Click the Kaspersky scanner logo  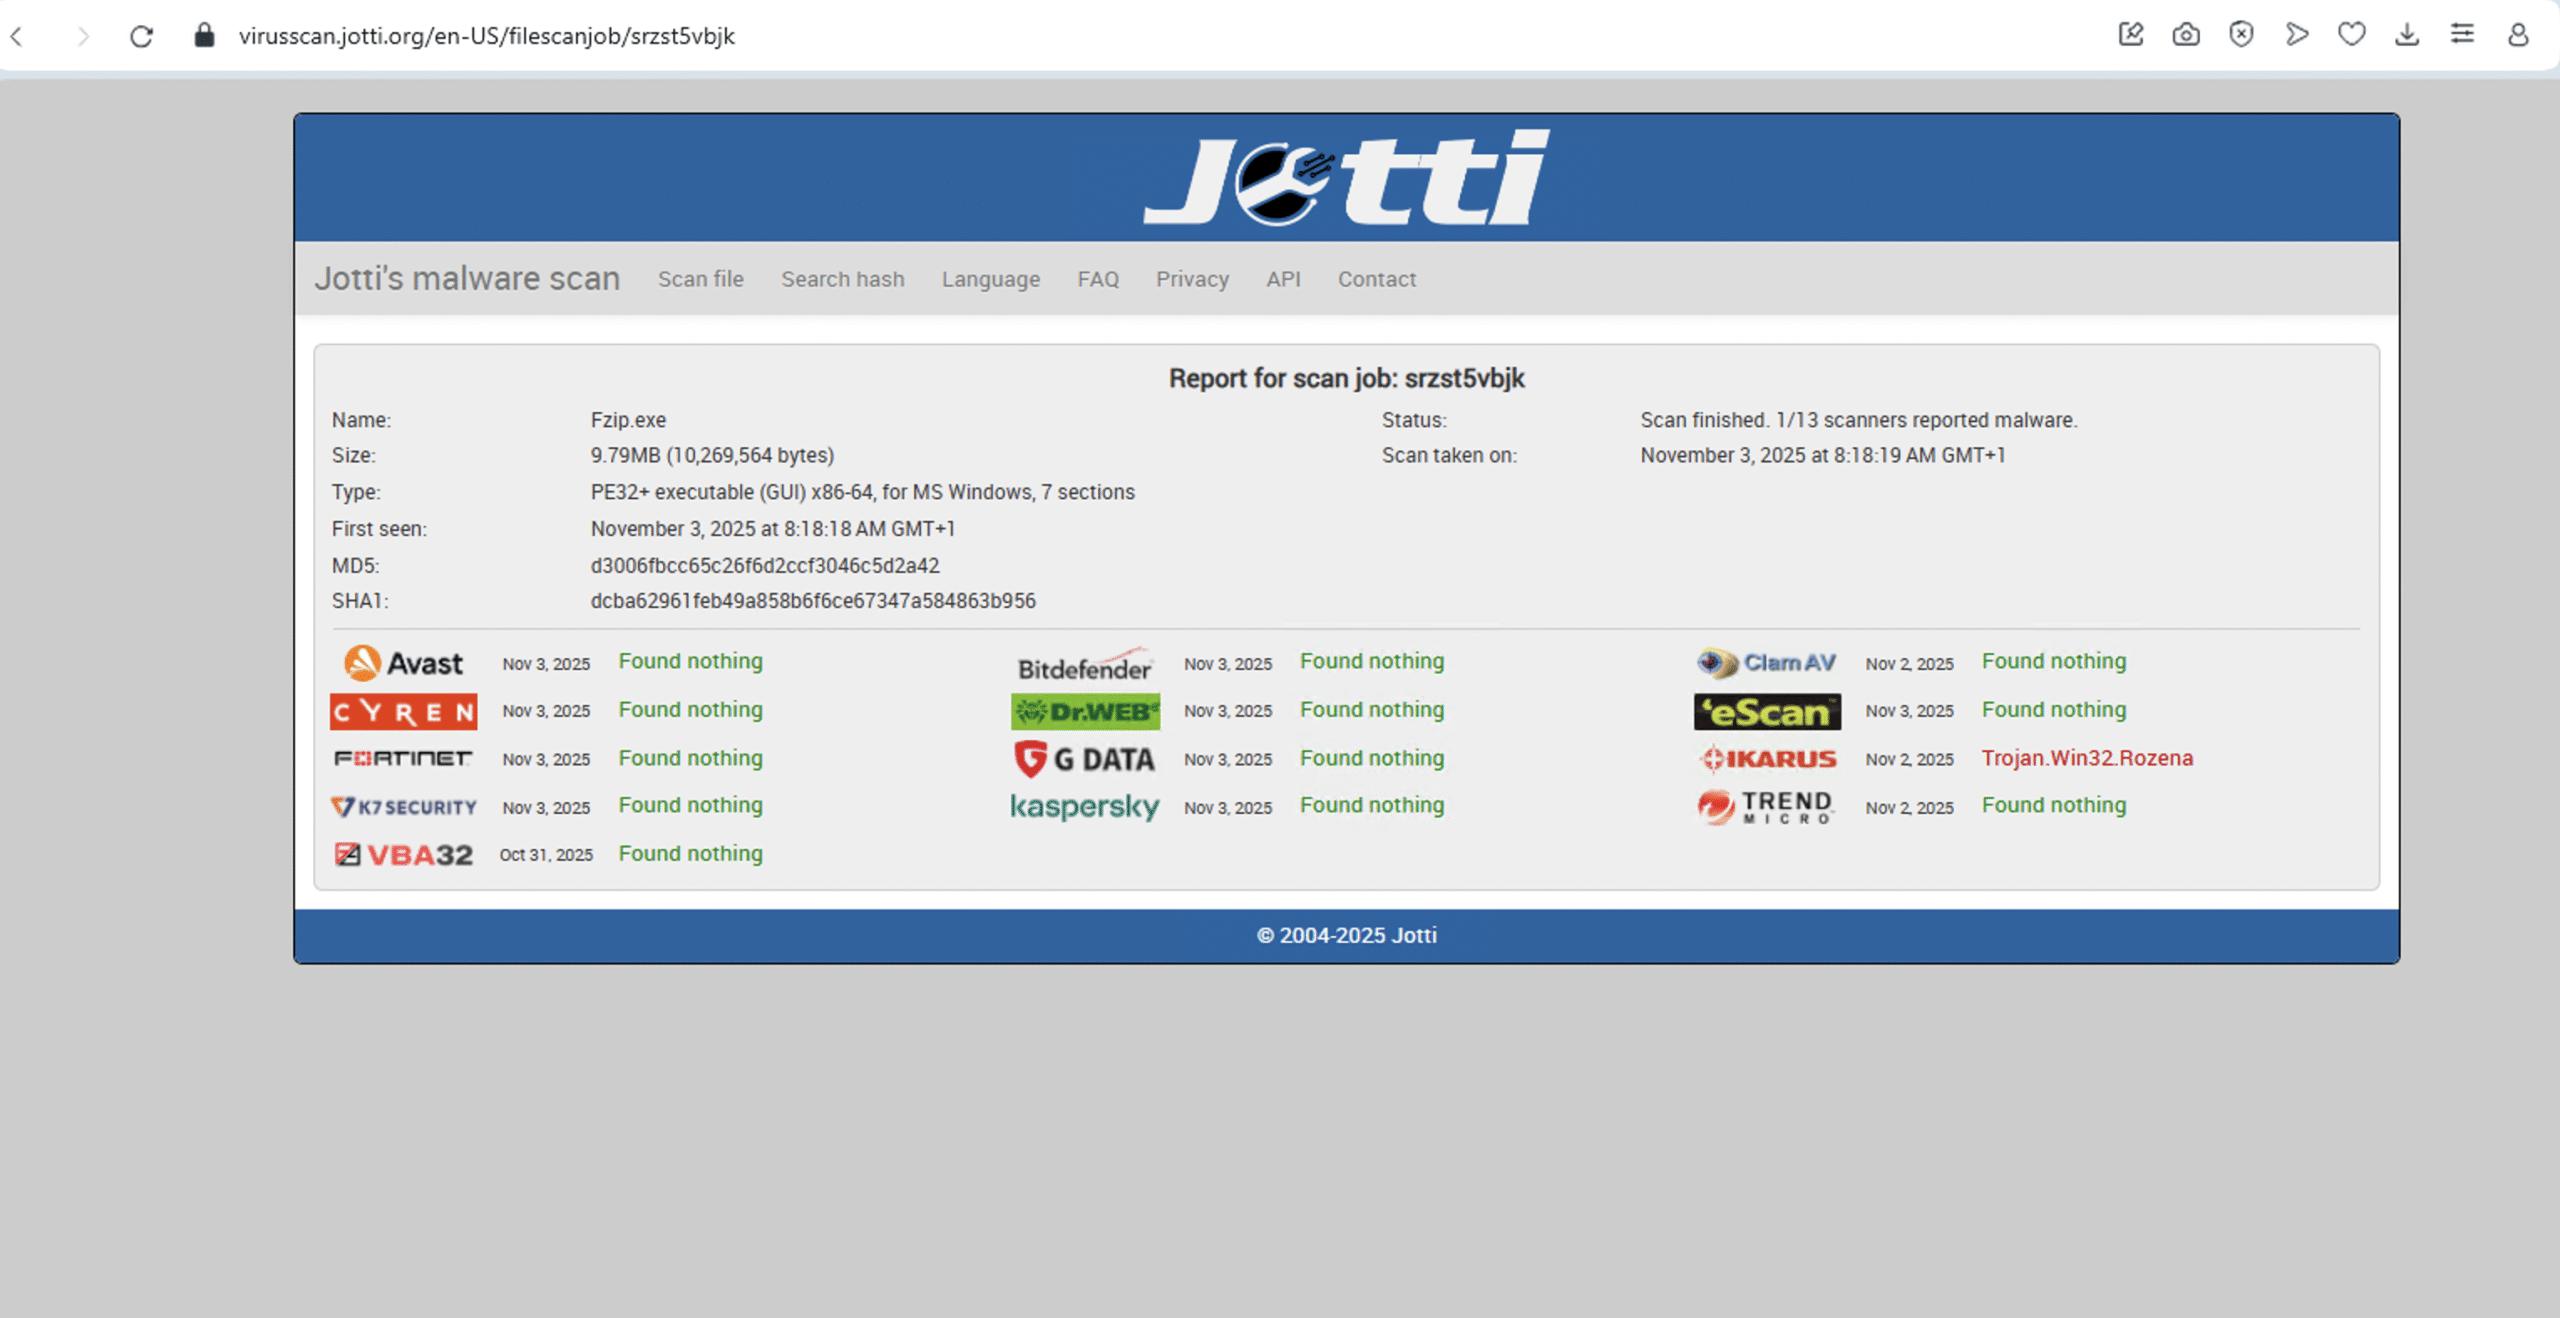1085,806
